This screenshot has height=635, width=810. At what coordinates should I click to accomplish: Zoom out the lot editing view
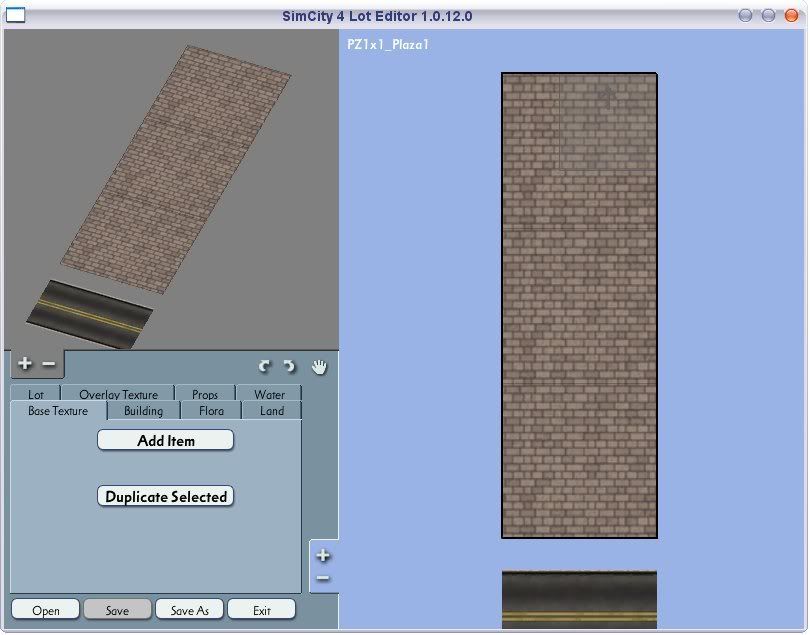[323, 578]
